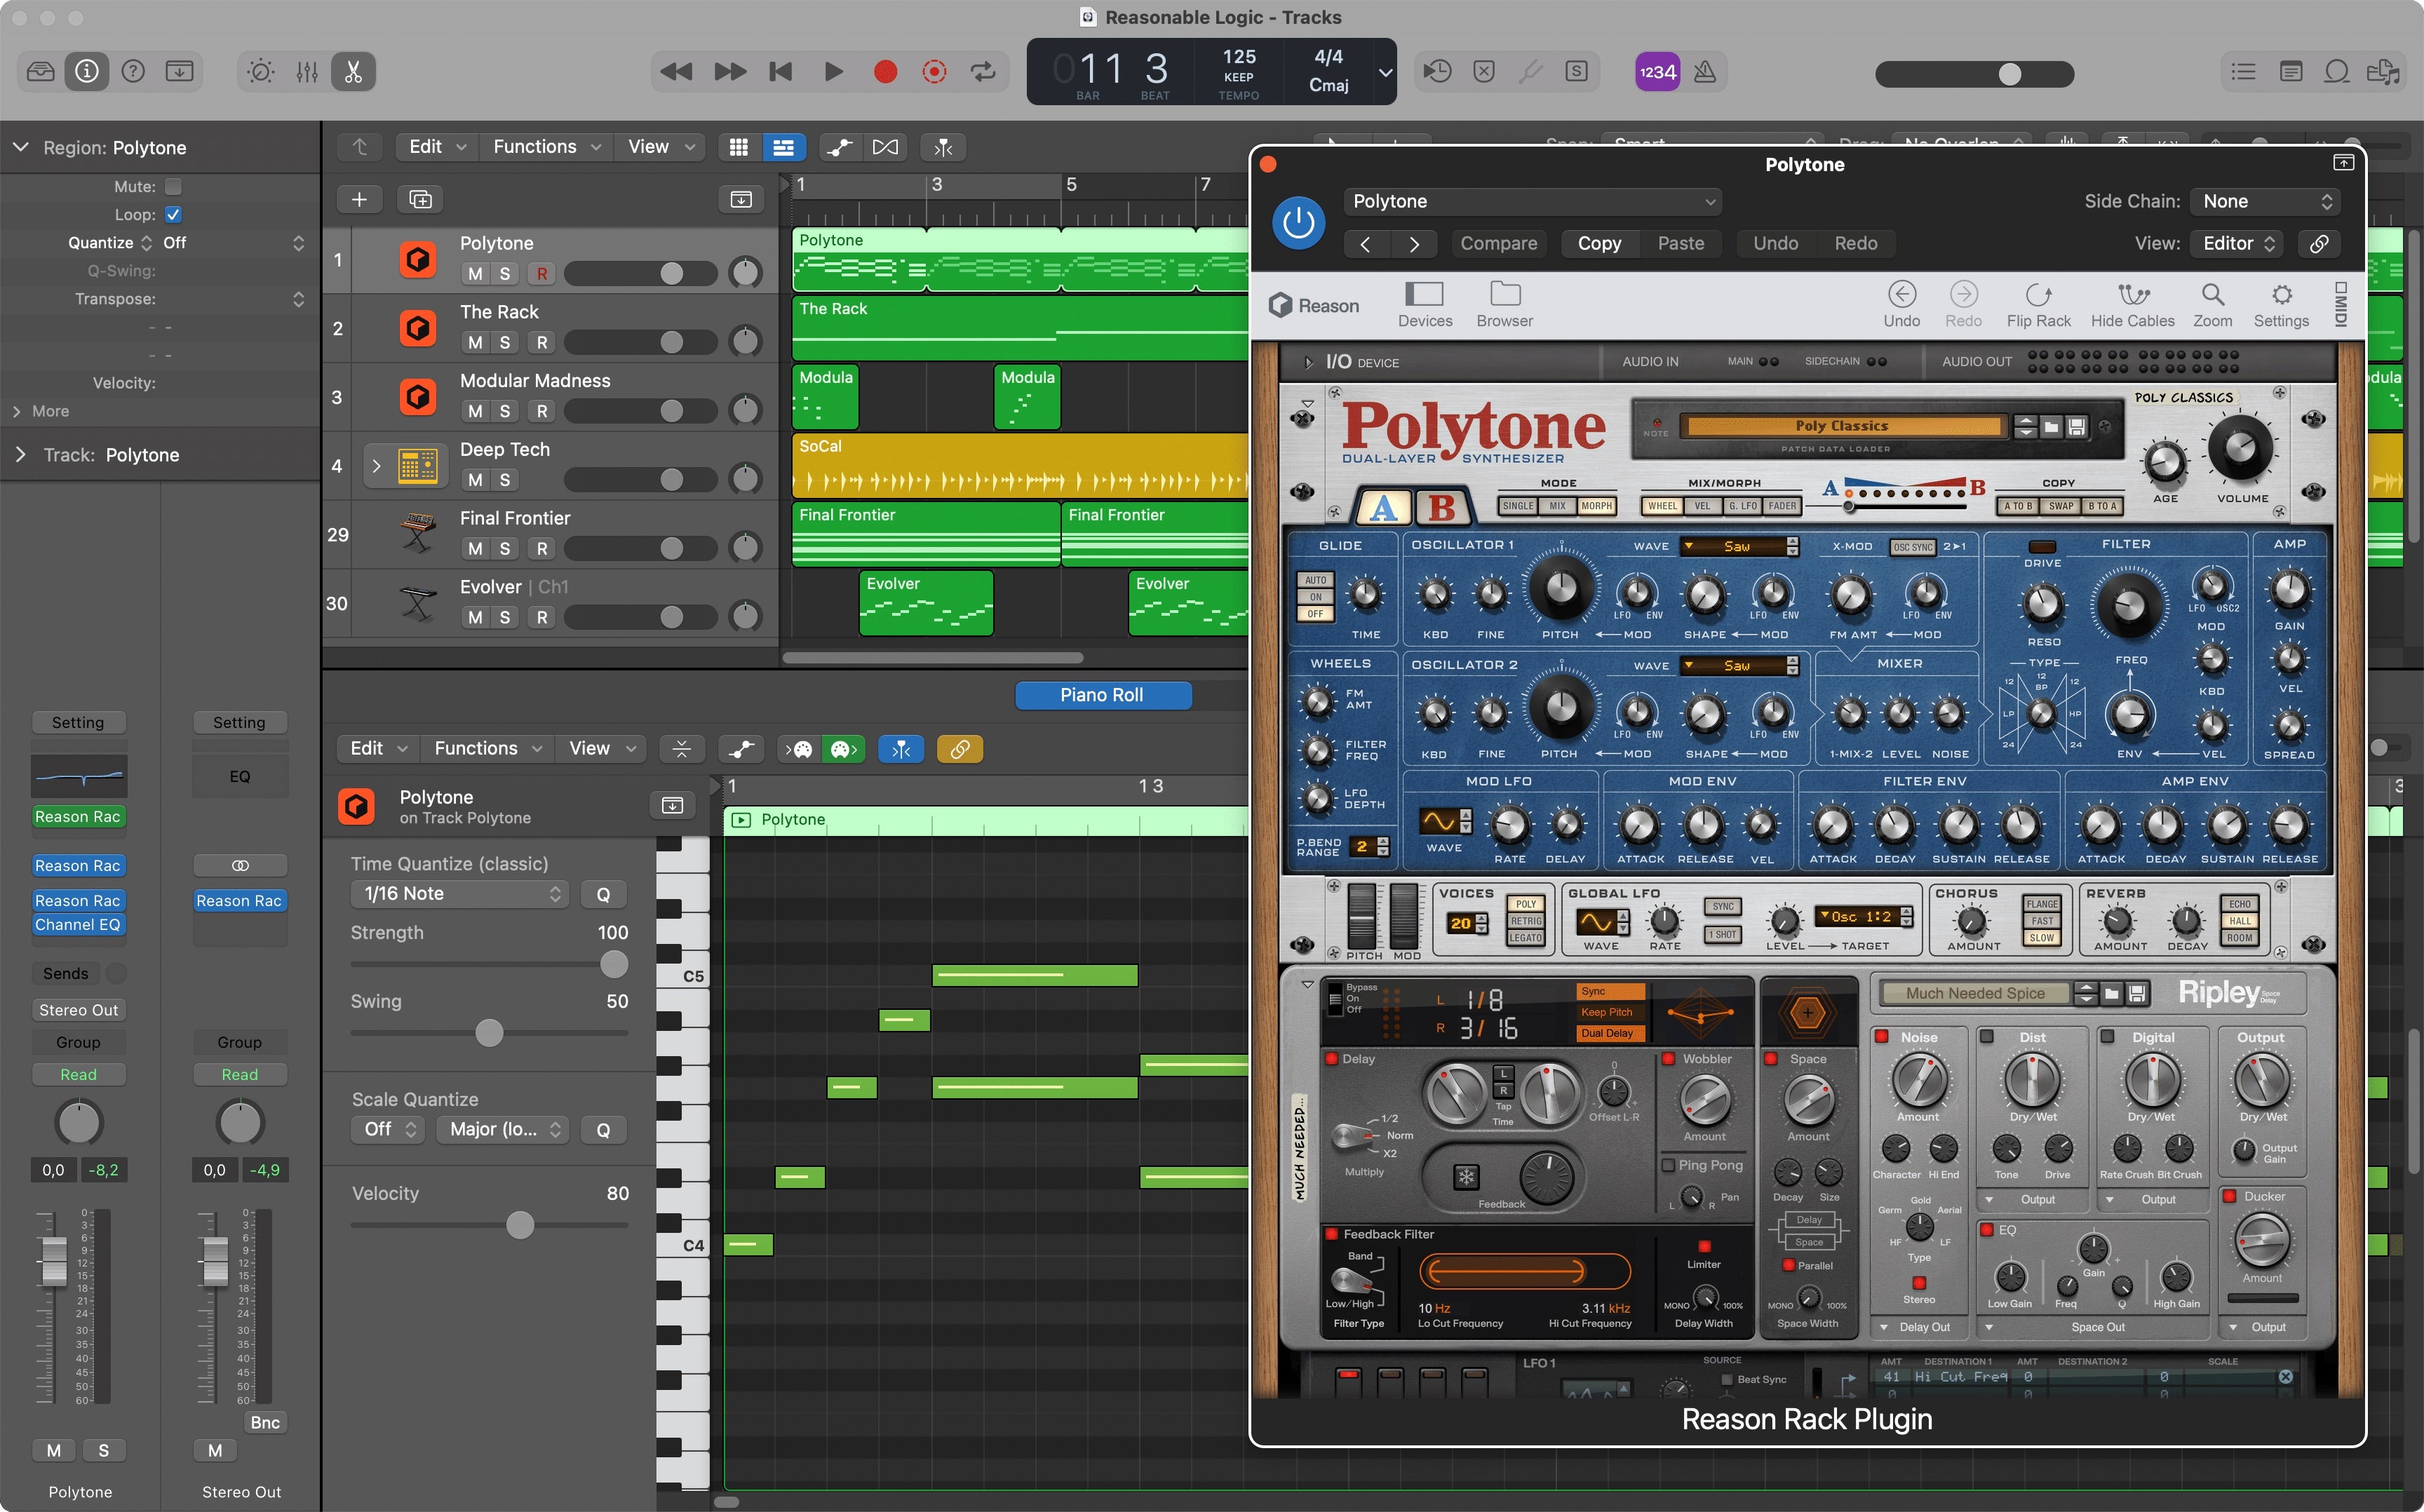Open Smart Controls dial icon
The image size is (2424, 1512).
point(261,71)
